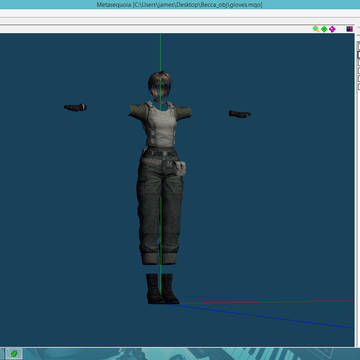Screen dimensions: 360x360
Task: Click the four-color viewport layout icon
Action: coord(349,29)
